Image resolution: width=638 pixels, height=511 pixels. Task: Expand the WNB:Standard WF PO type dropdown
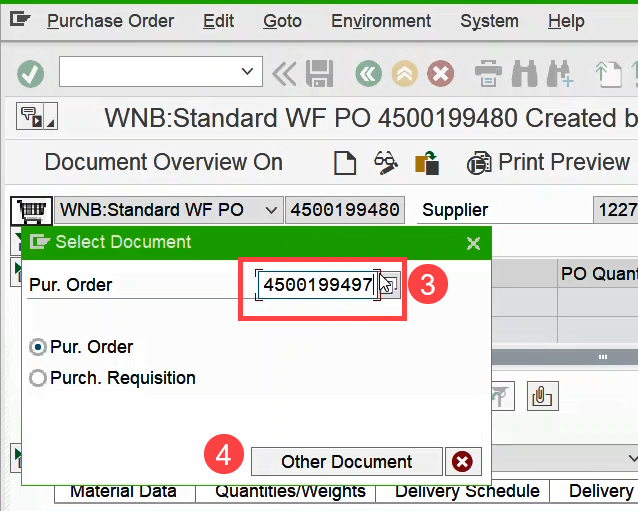269,210
